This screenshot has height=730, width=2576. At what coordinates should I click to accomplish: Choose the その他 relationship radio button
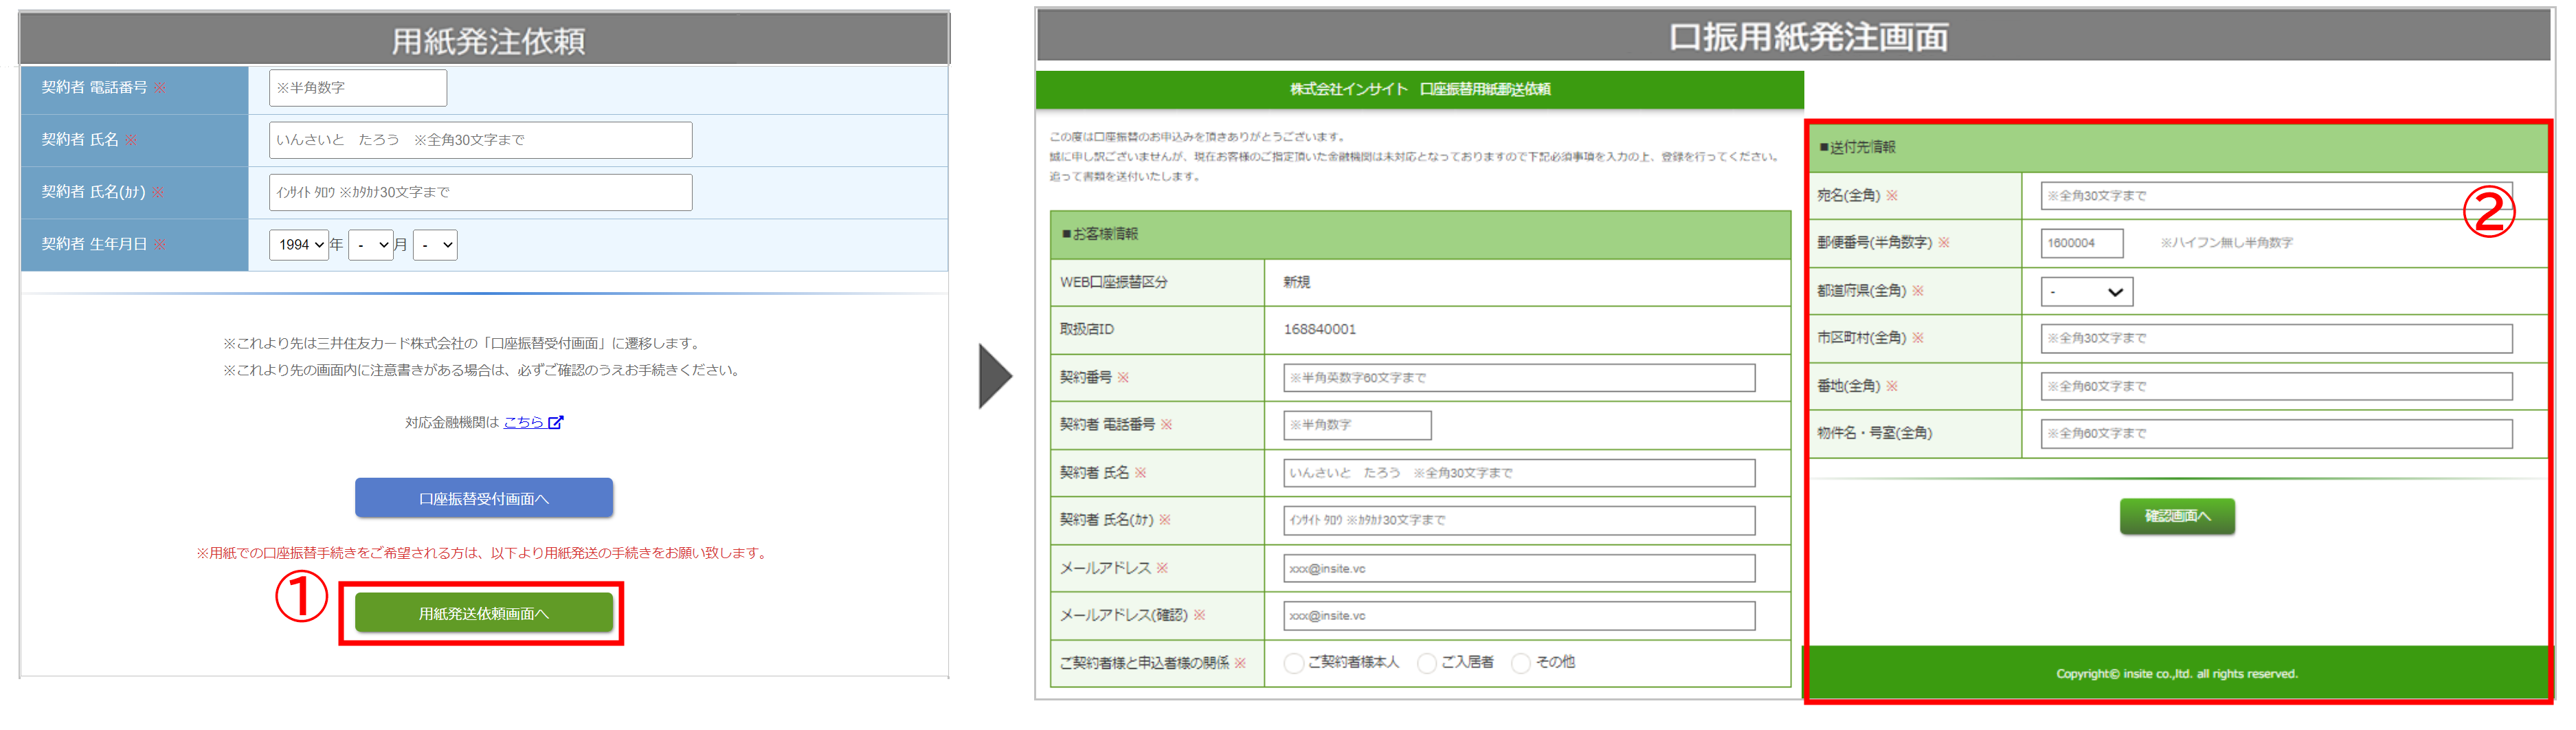coord(1521,663)
